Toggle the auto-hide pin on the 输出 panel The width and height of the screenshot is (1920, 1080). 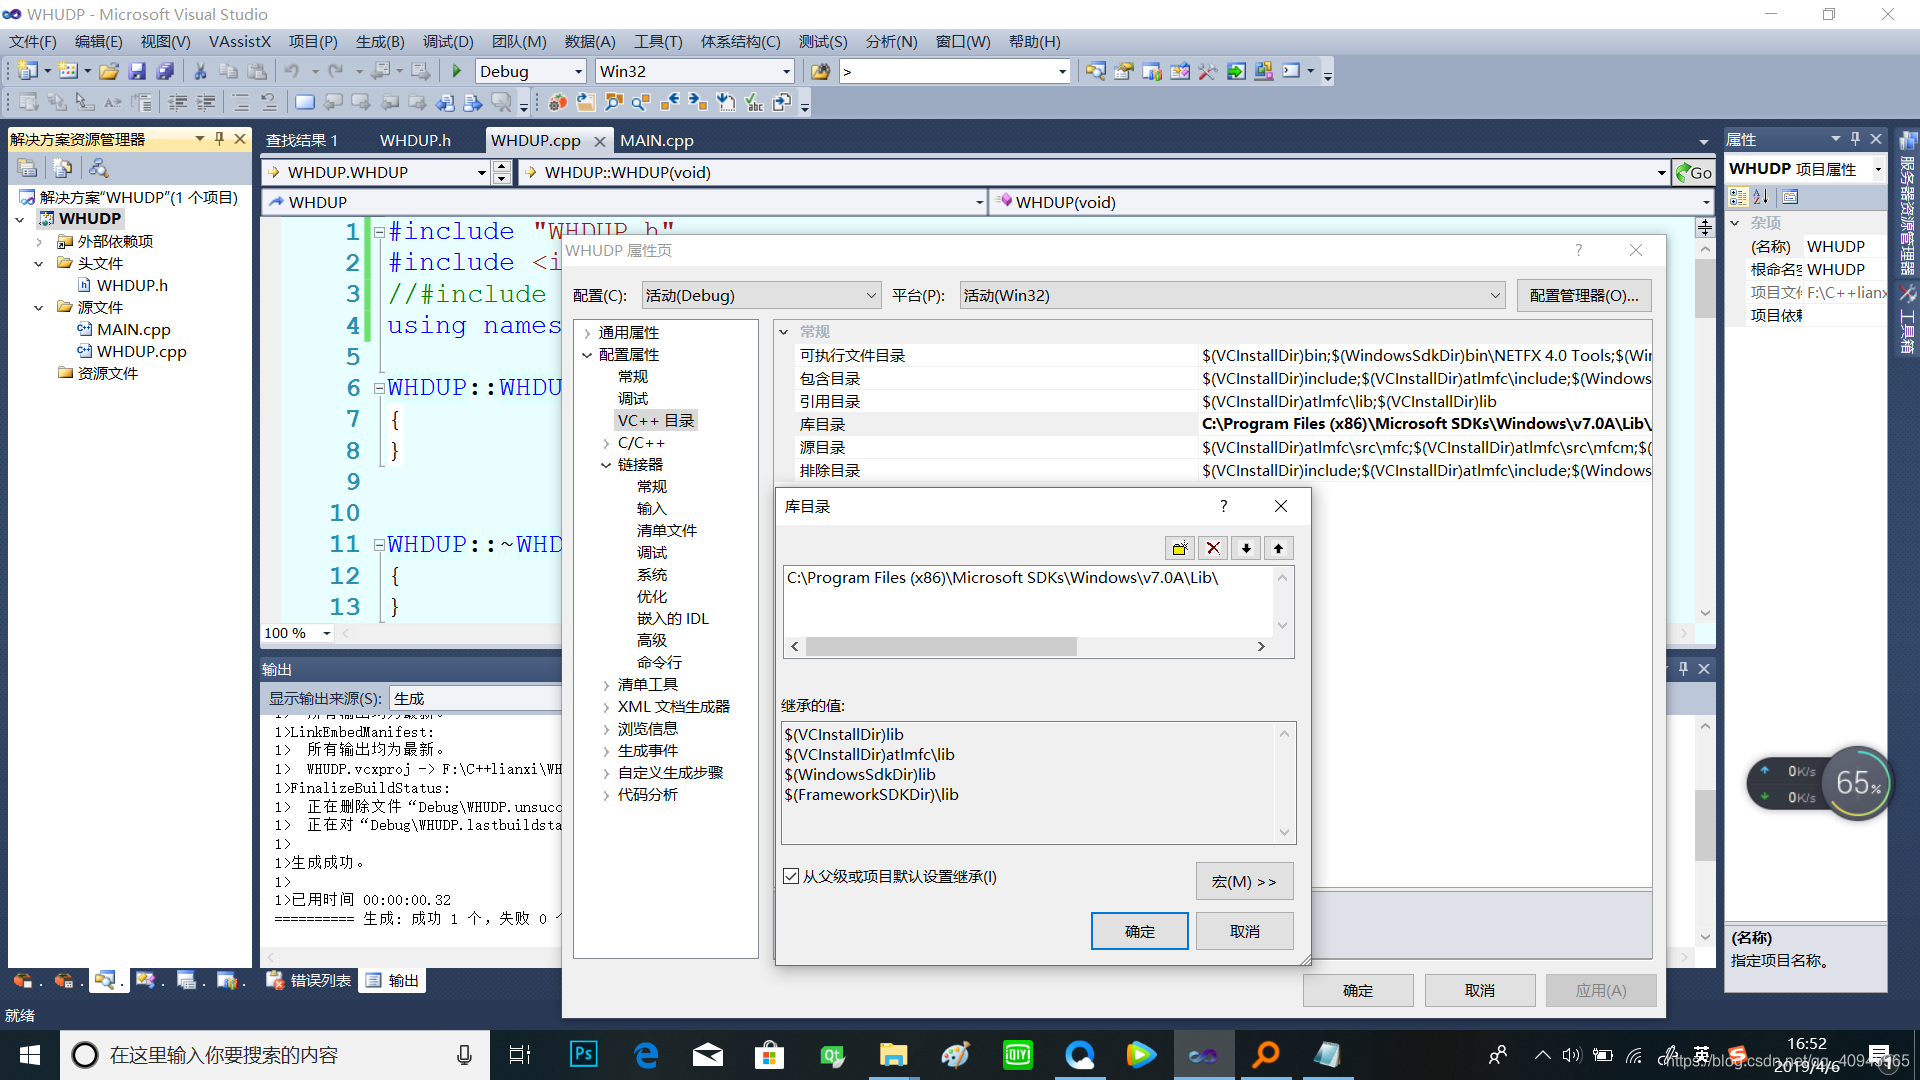coord(1683,668)
